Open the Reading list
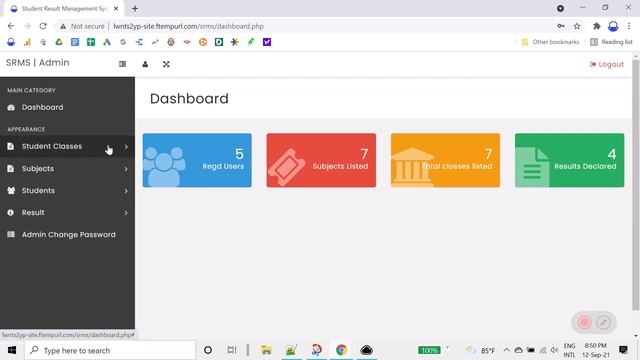640x360 pixels. point(611,42)
